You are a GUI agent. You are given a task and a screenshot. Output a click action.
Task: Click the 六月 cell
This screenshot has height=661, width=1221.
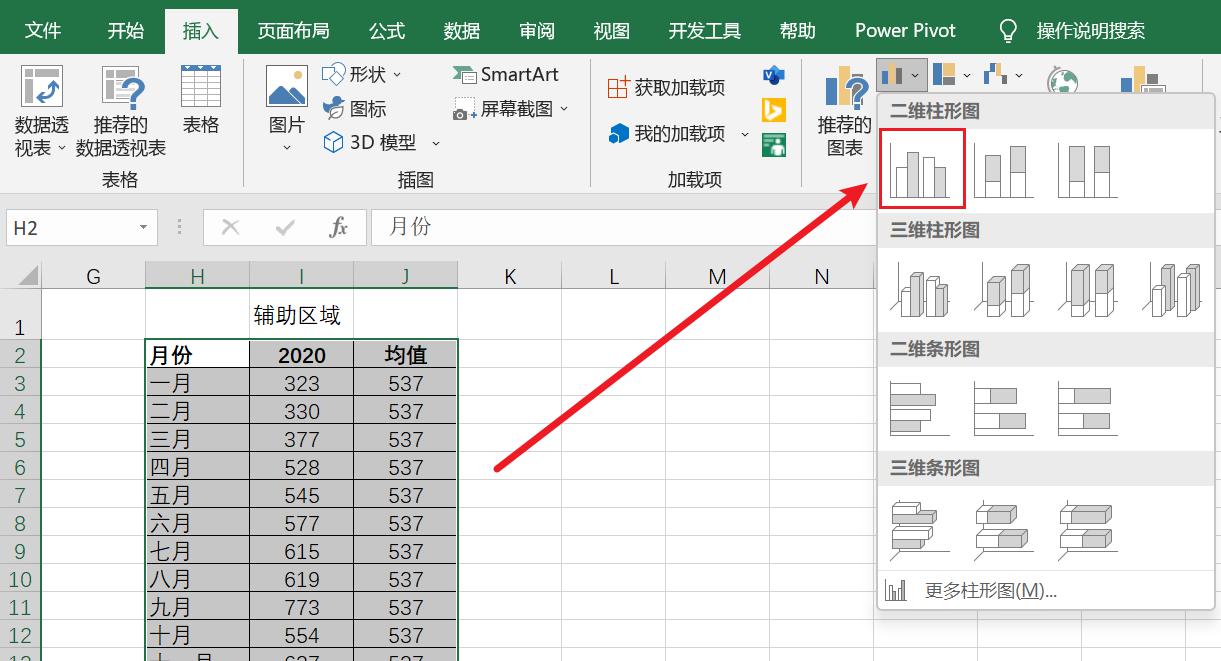tap(197, 523)
